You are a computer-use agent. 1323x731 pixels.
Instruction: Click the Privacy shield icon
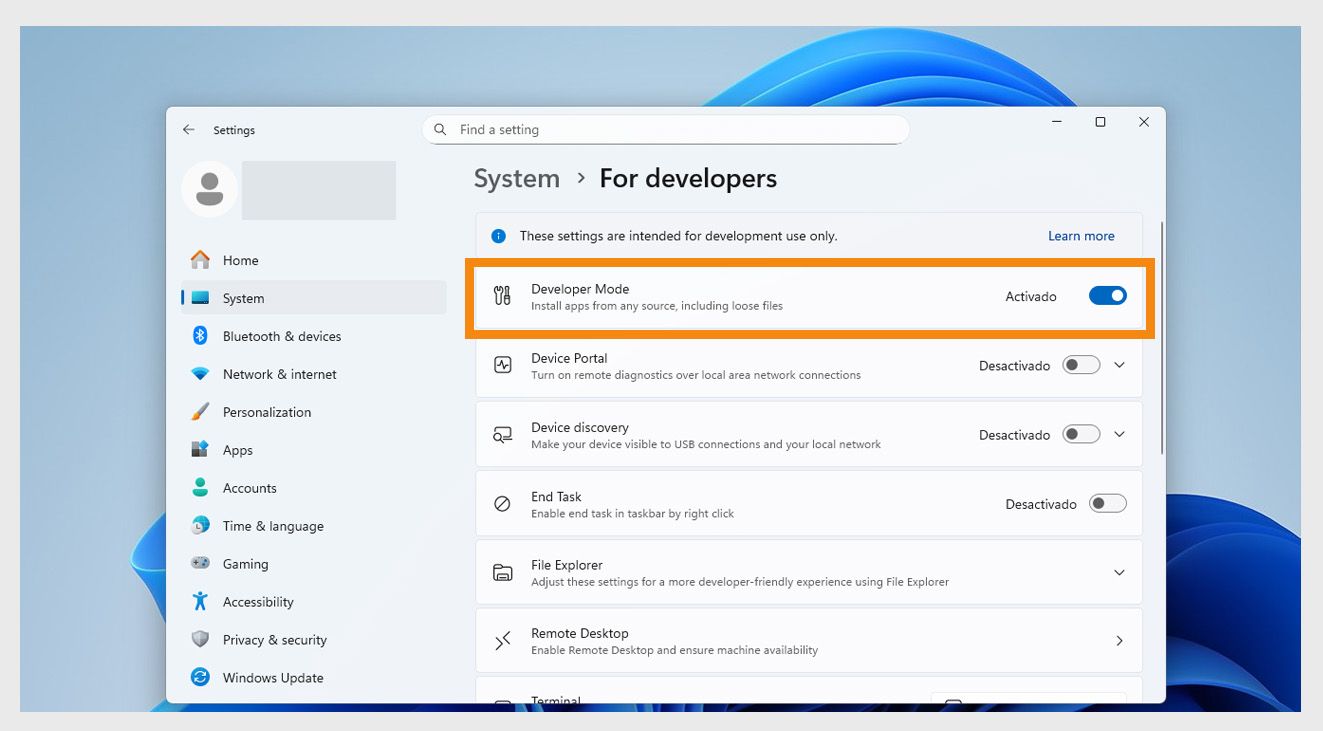coord(200,640)
